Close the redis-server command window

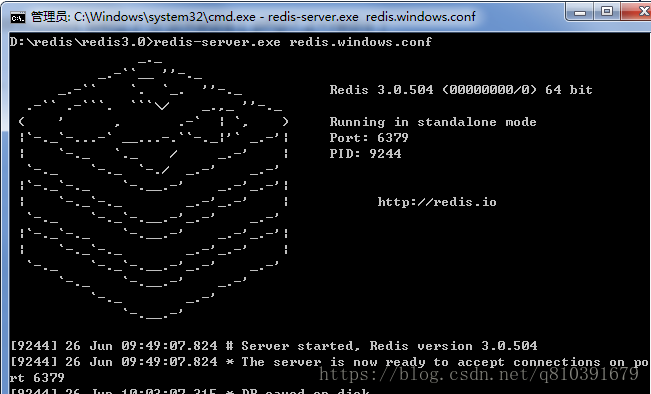click(637, 11)
